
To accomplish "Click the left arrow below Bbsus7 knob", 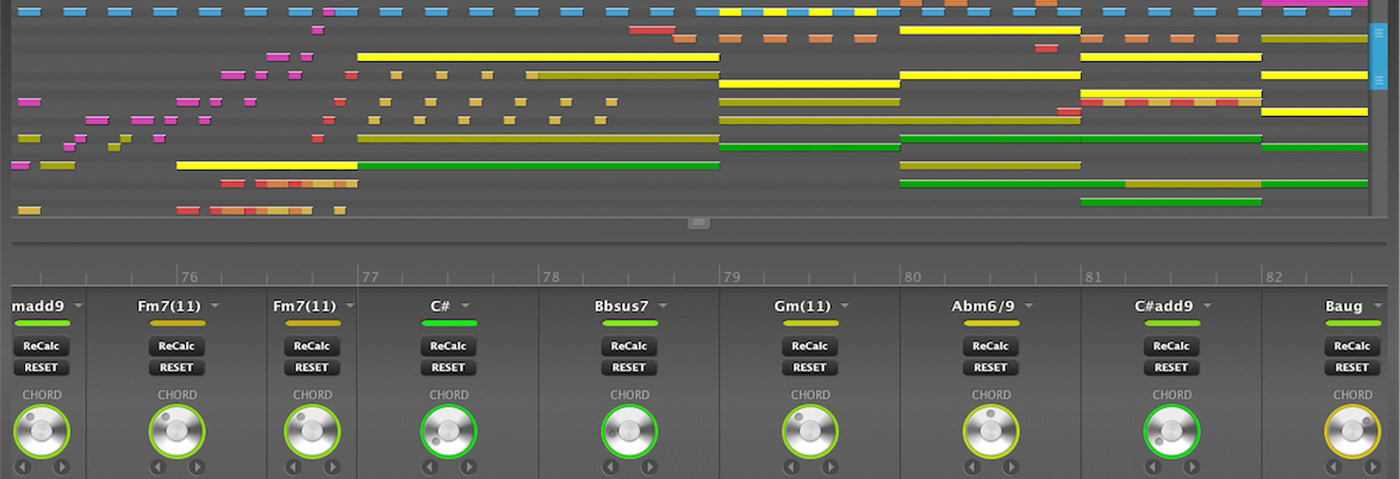I will click(611, 467).
